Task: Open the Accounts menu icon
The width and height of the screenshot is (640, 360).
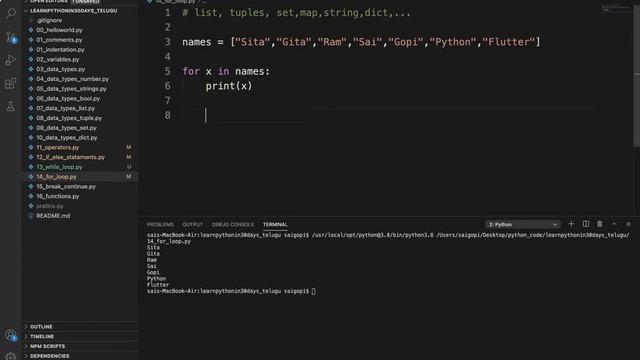Action: [11, 336]
